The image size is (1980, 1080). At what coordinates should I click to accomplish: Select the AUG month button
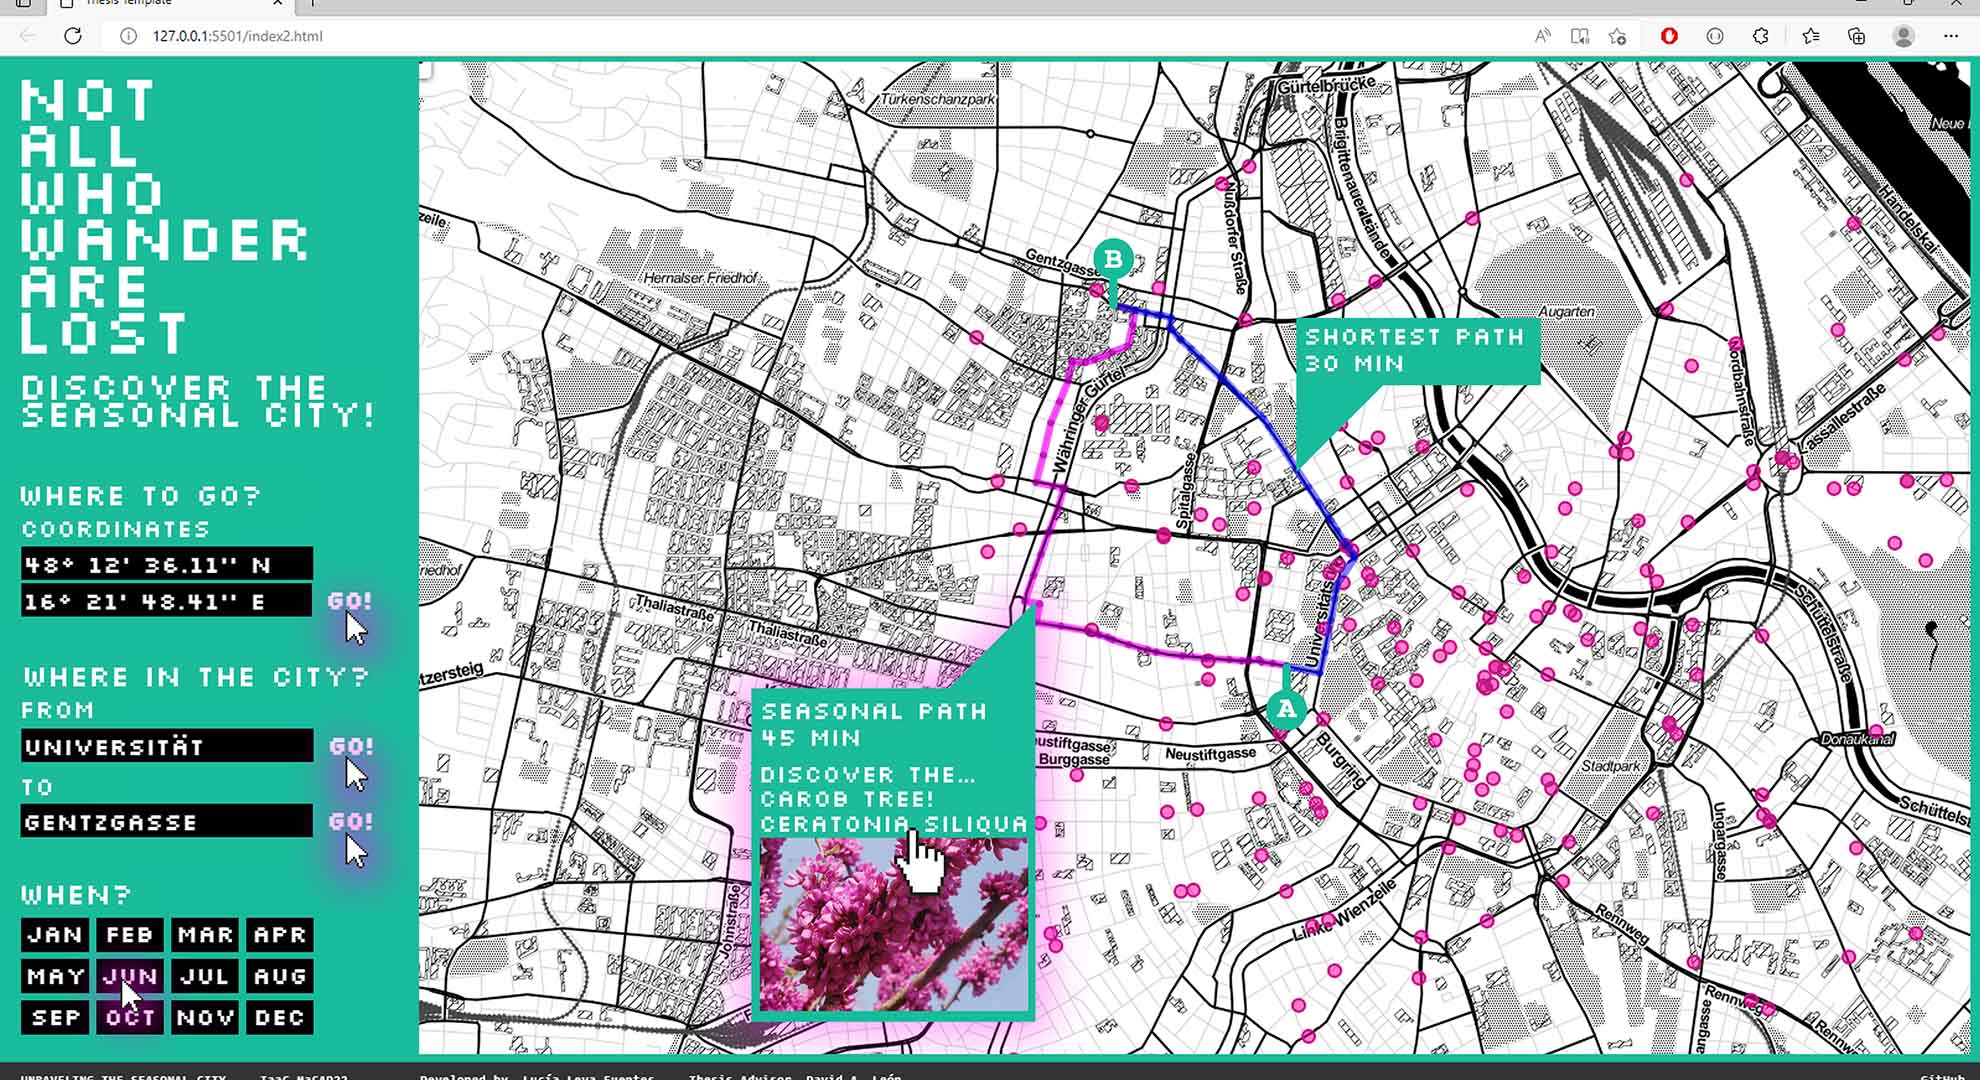click(280, 976)
